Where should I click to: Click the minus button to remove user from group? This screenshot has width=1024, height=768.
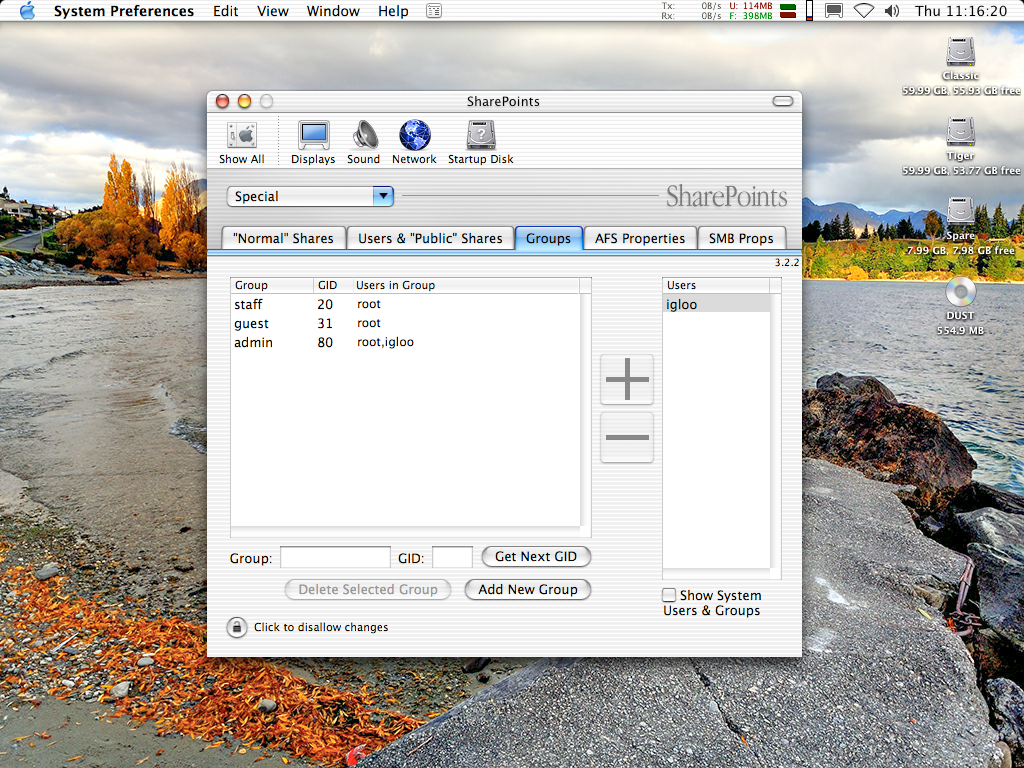click(627, 437)
